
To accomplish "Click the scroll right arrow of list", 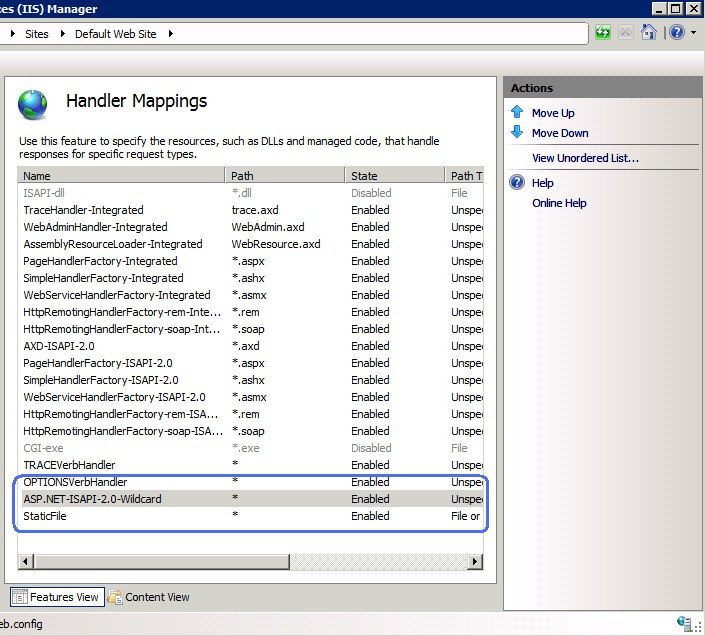I will 475,562.
